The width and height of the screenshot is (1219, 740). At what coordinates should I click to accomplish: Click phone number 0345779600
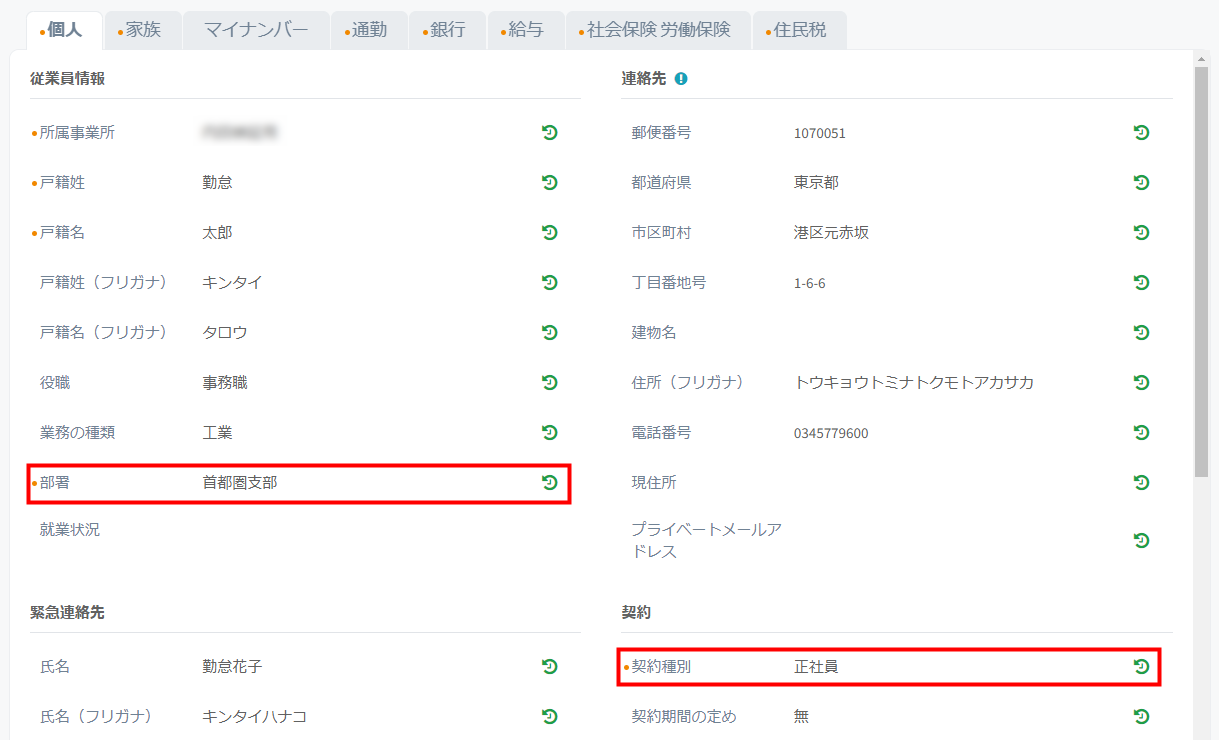[831, 433]
